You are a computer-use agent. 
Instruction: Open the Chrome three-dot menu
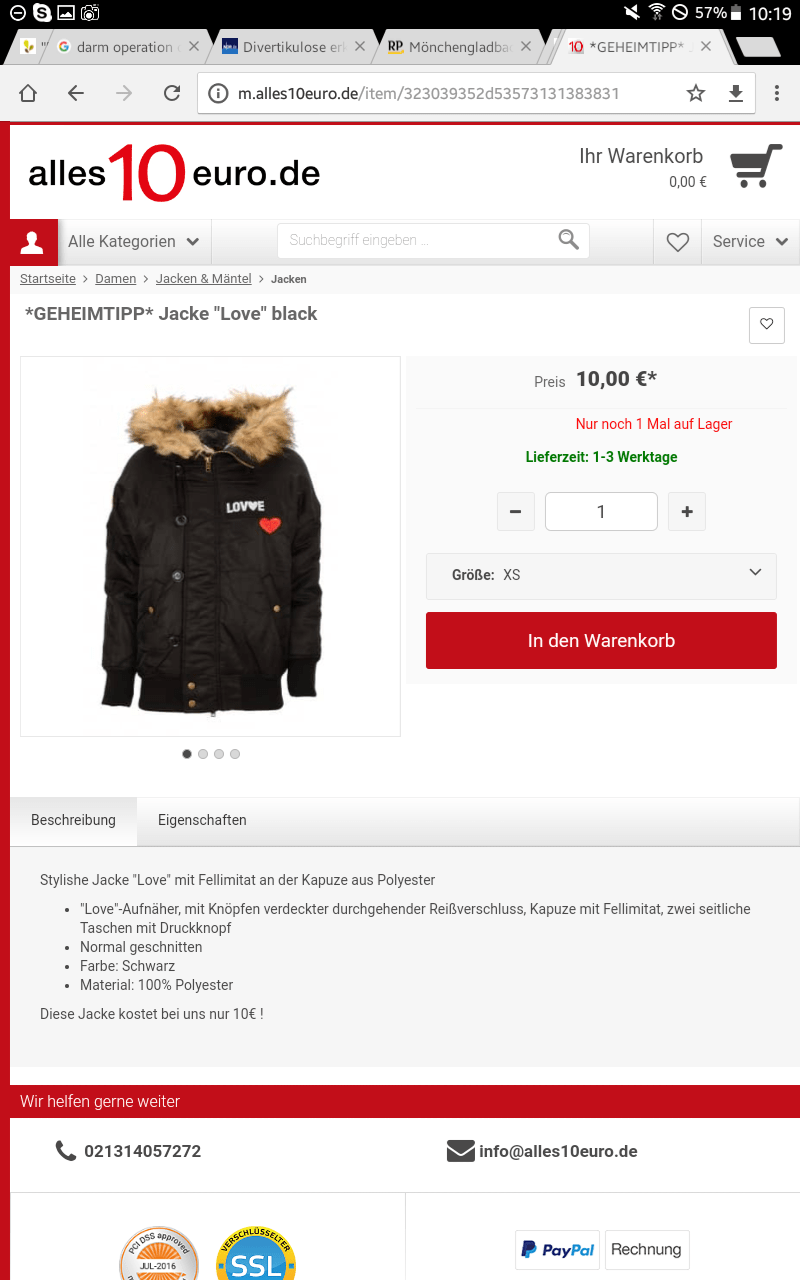tap(777, 93)
